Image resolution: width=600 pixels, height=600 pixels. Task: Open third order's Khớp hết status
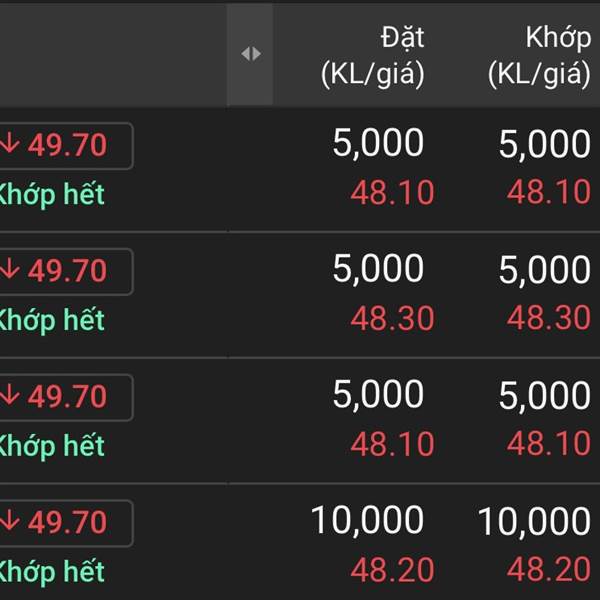52,447
